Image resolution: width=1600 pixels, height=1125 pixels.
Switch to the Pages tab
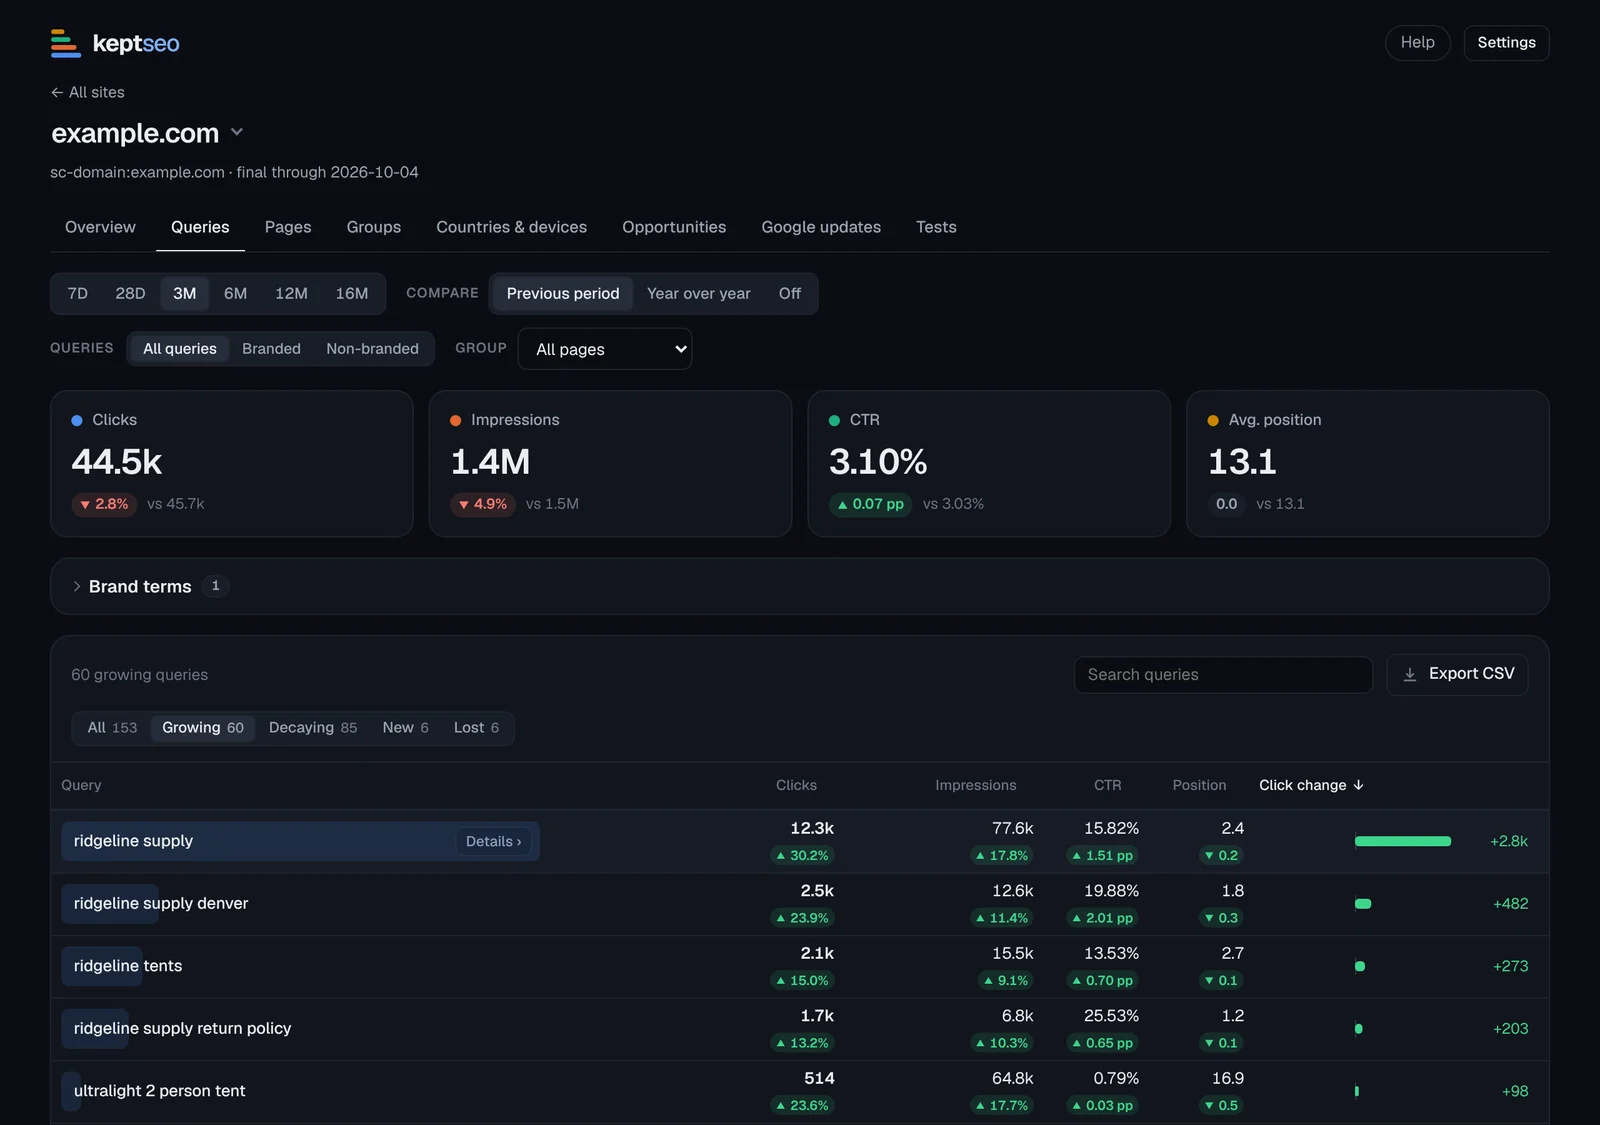tap(288, 227)
